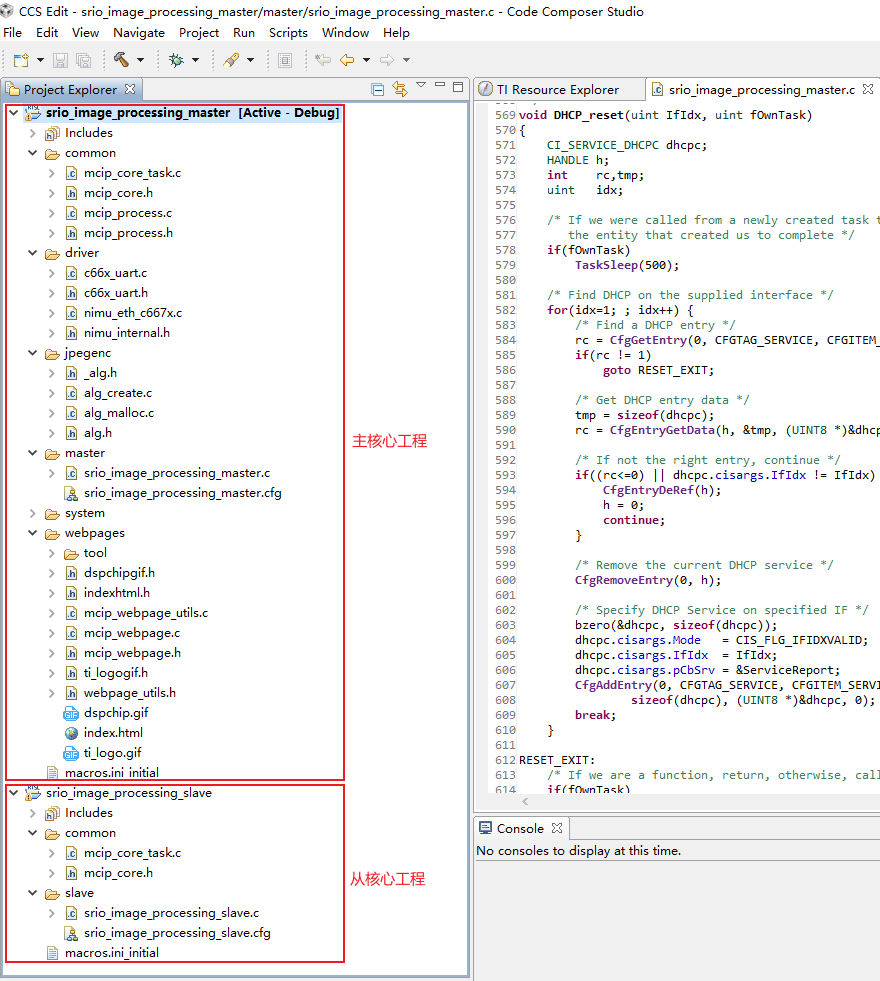Screen dimensions: 880x981
Task: Select mcip_webpage_utils.c in webpages
Action: click(146, 613)
